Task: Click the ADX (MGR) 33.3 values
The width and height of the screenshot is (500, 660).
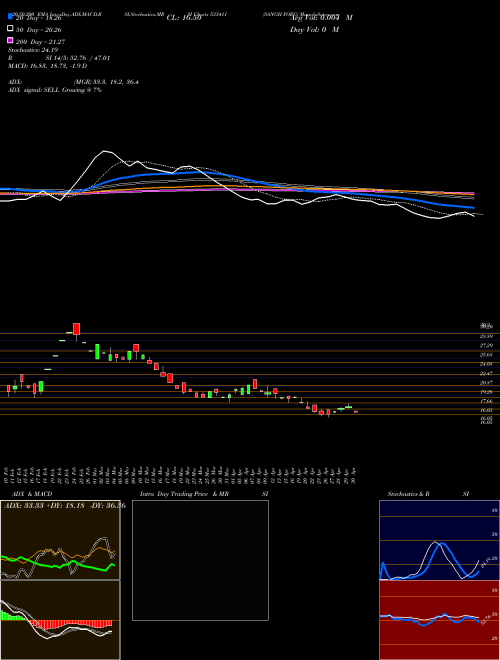Action: click(74, 82)
